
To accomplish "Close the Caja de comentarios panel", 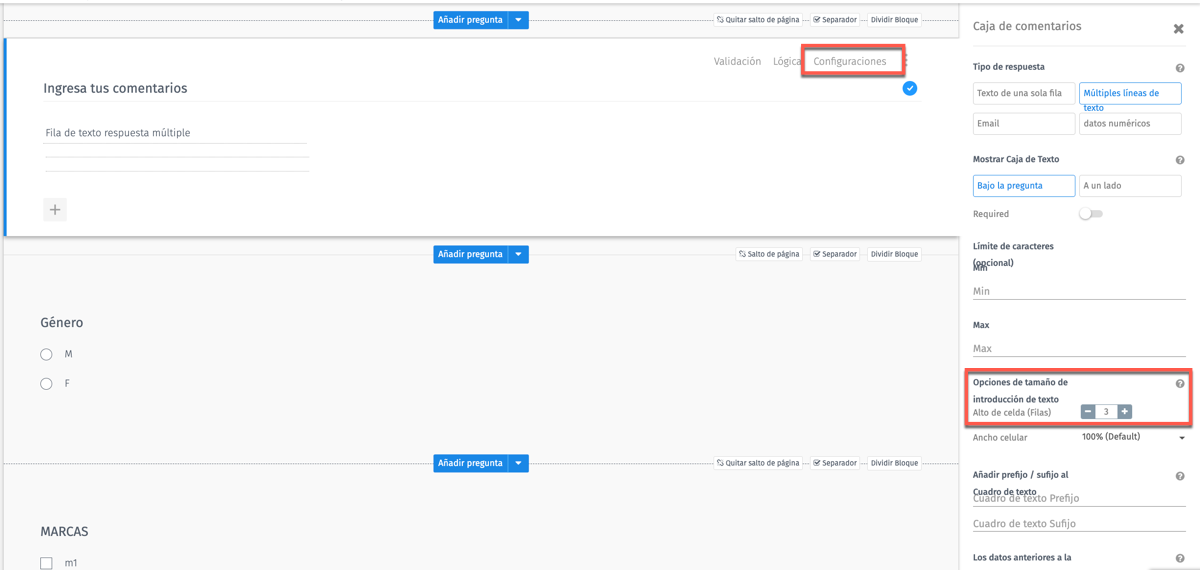I will [x=1178, y=29].
